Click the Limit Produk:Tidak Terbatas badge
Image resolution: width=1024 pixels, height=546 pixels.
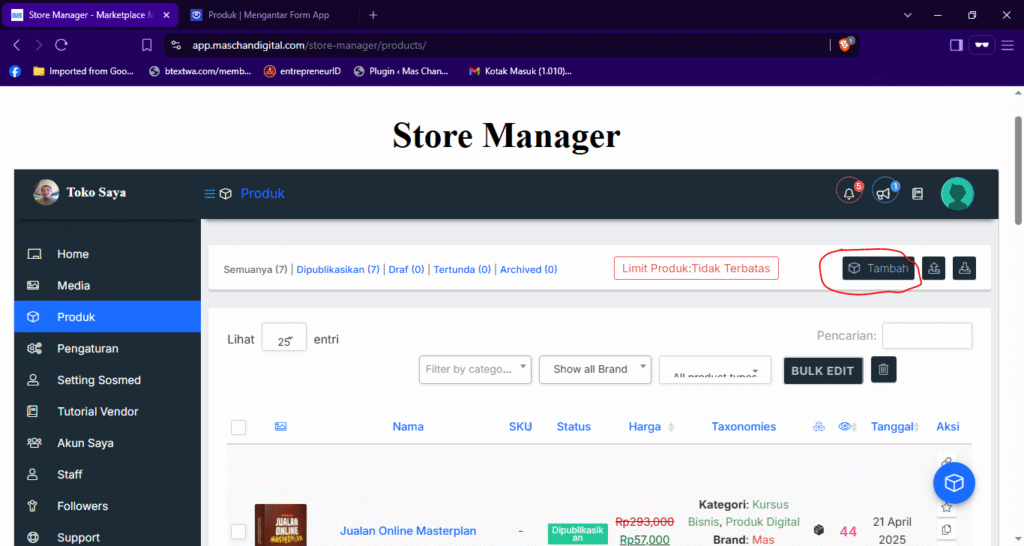[696, 268]
